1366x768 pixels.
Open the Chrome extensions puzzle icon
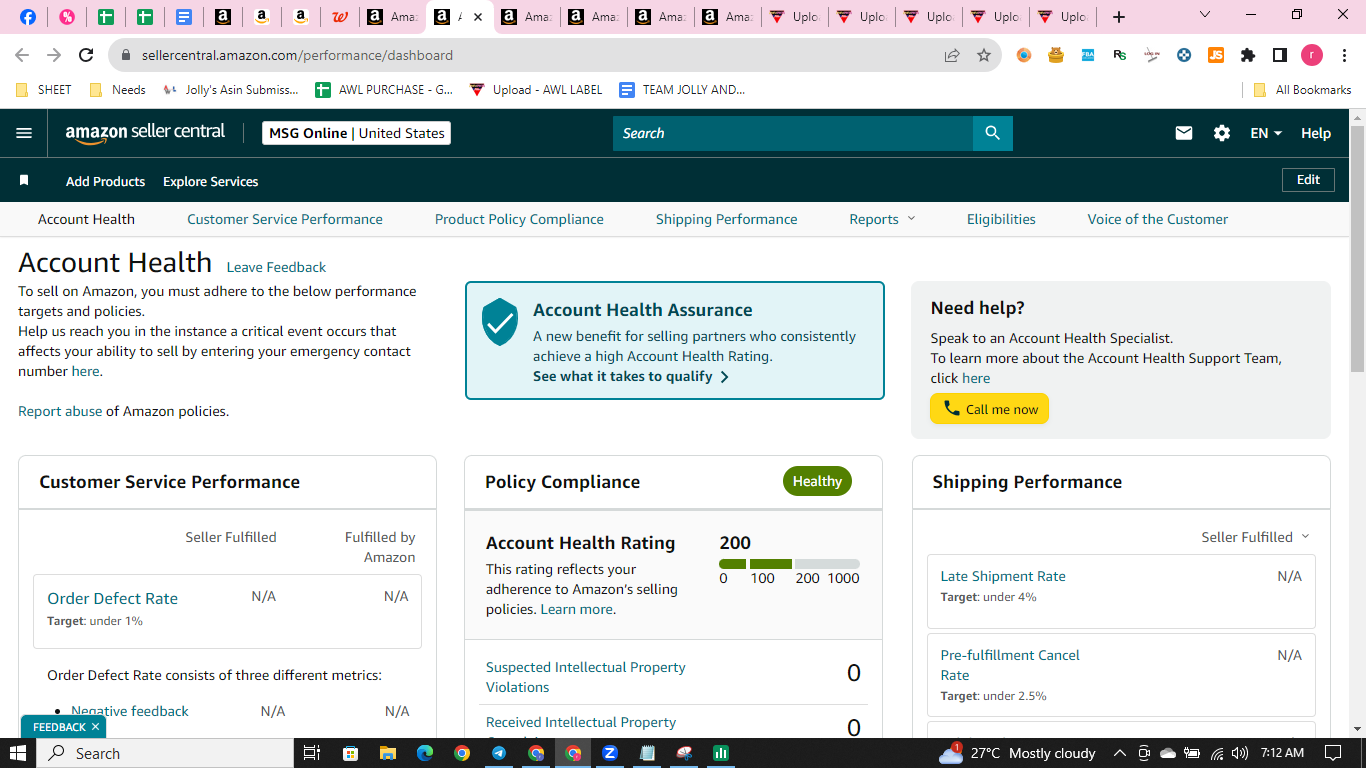1248,55
